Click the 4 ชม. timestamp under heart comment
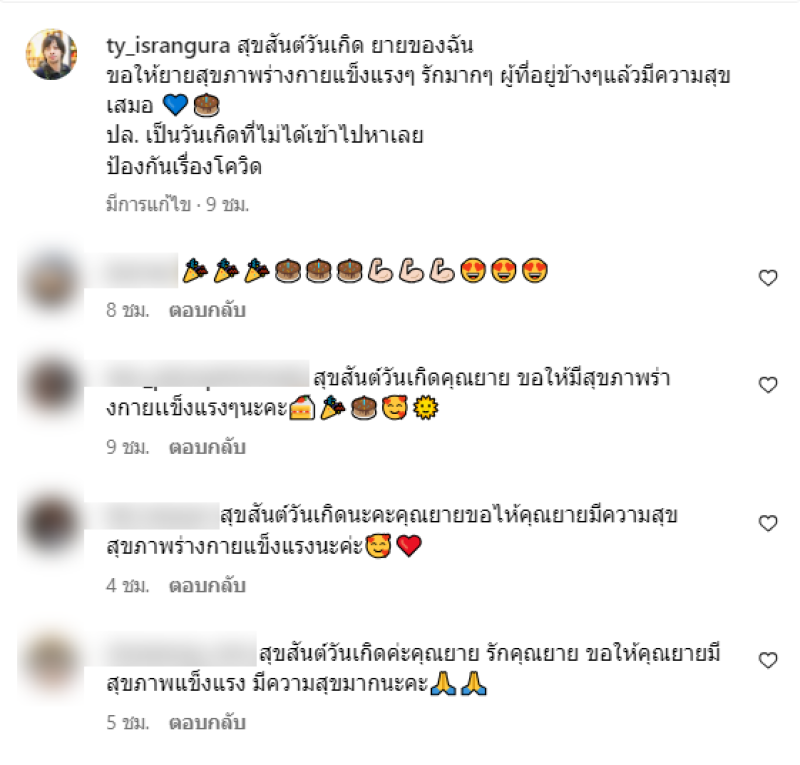This screenshot has height=765, width=800. 128,586
